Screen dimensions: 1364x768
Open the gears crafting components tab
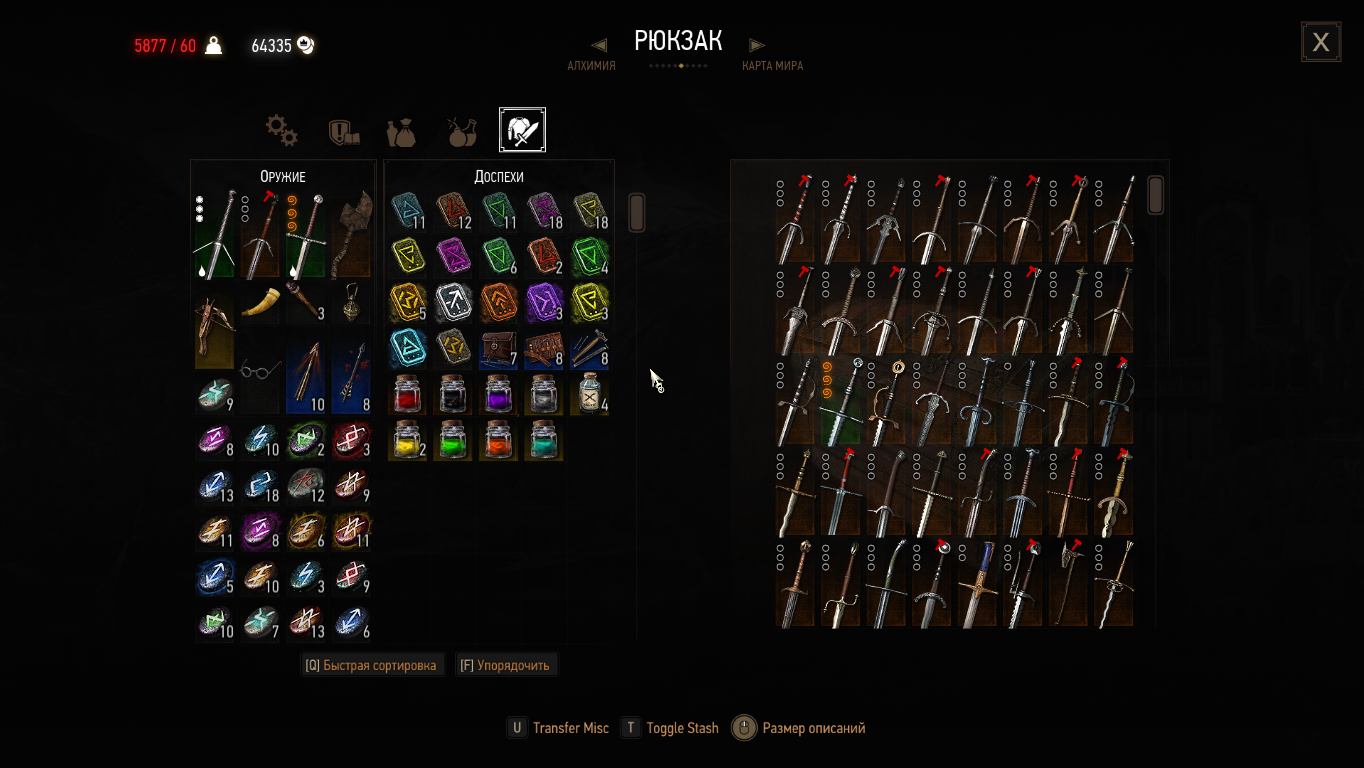(x=281, y=130)
